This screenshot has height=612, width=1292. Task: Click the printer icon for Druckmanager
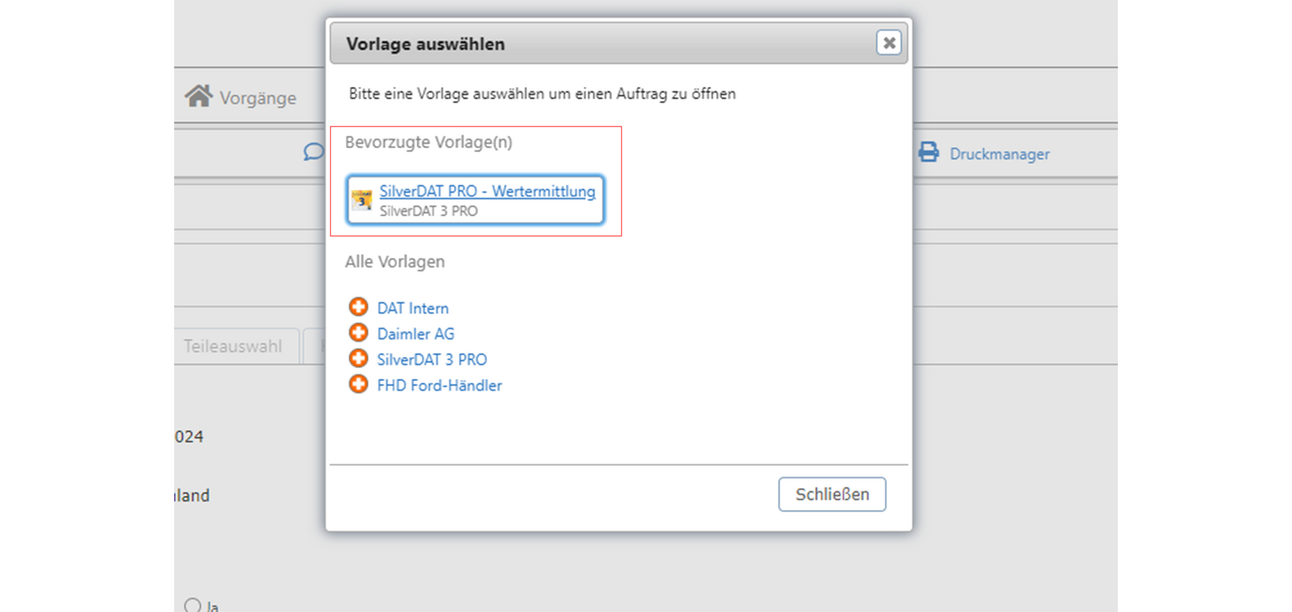(929, 153)
